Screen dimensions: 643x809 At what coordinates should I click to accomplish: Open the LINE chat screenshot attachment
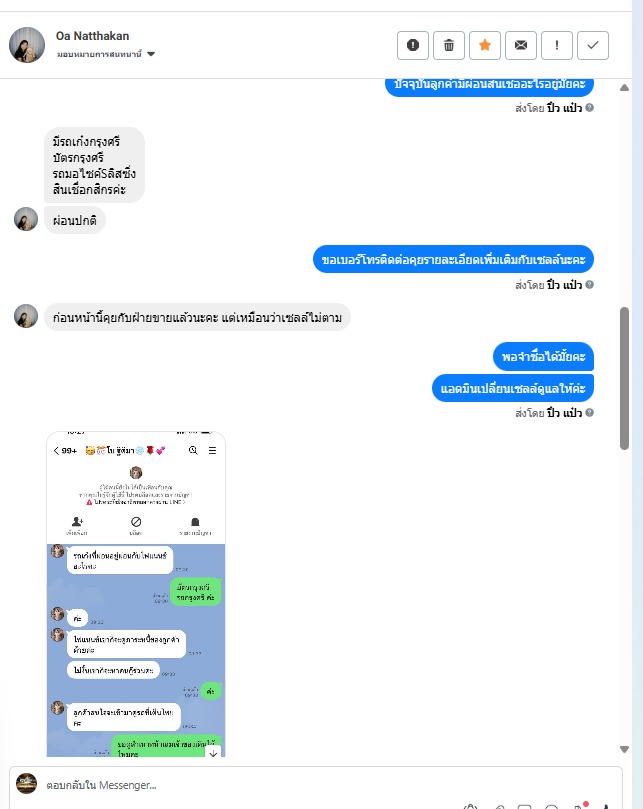pos(136,594)
